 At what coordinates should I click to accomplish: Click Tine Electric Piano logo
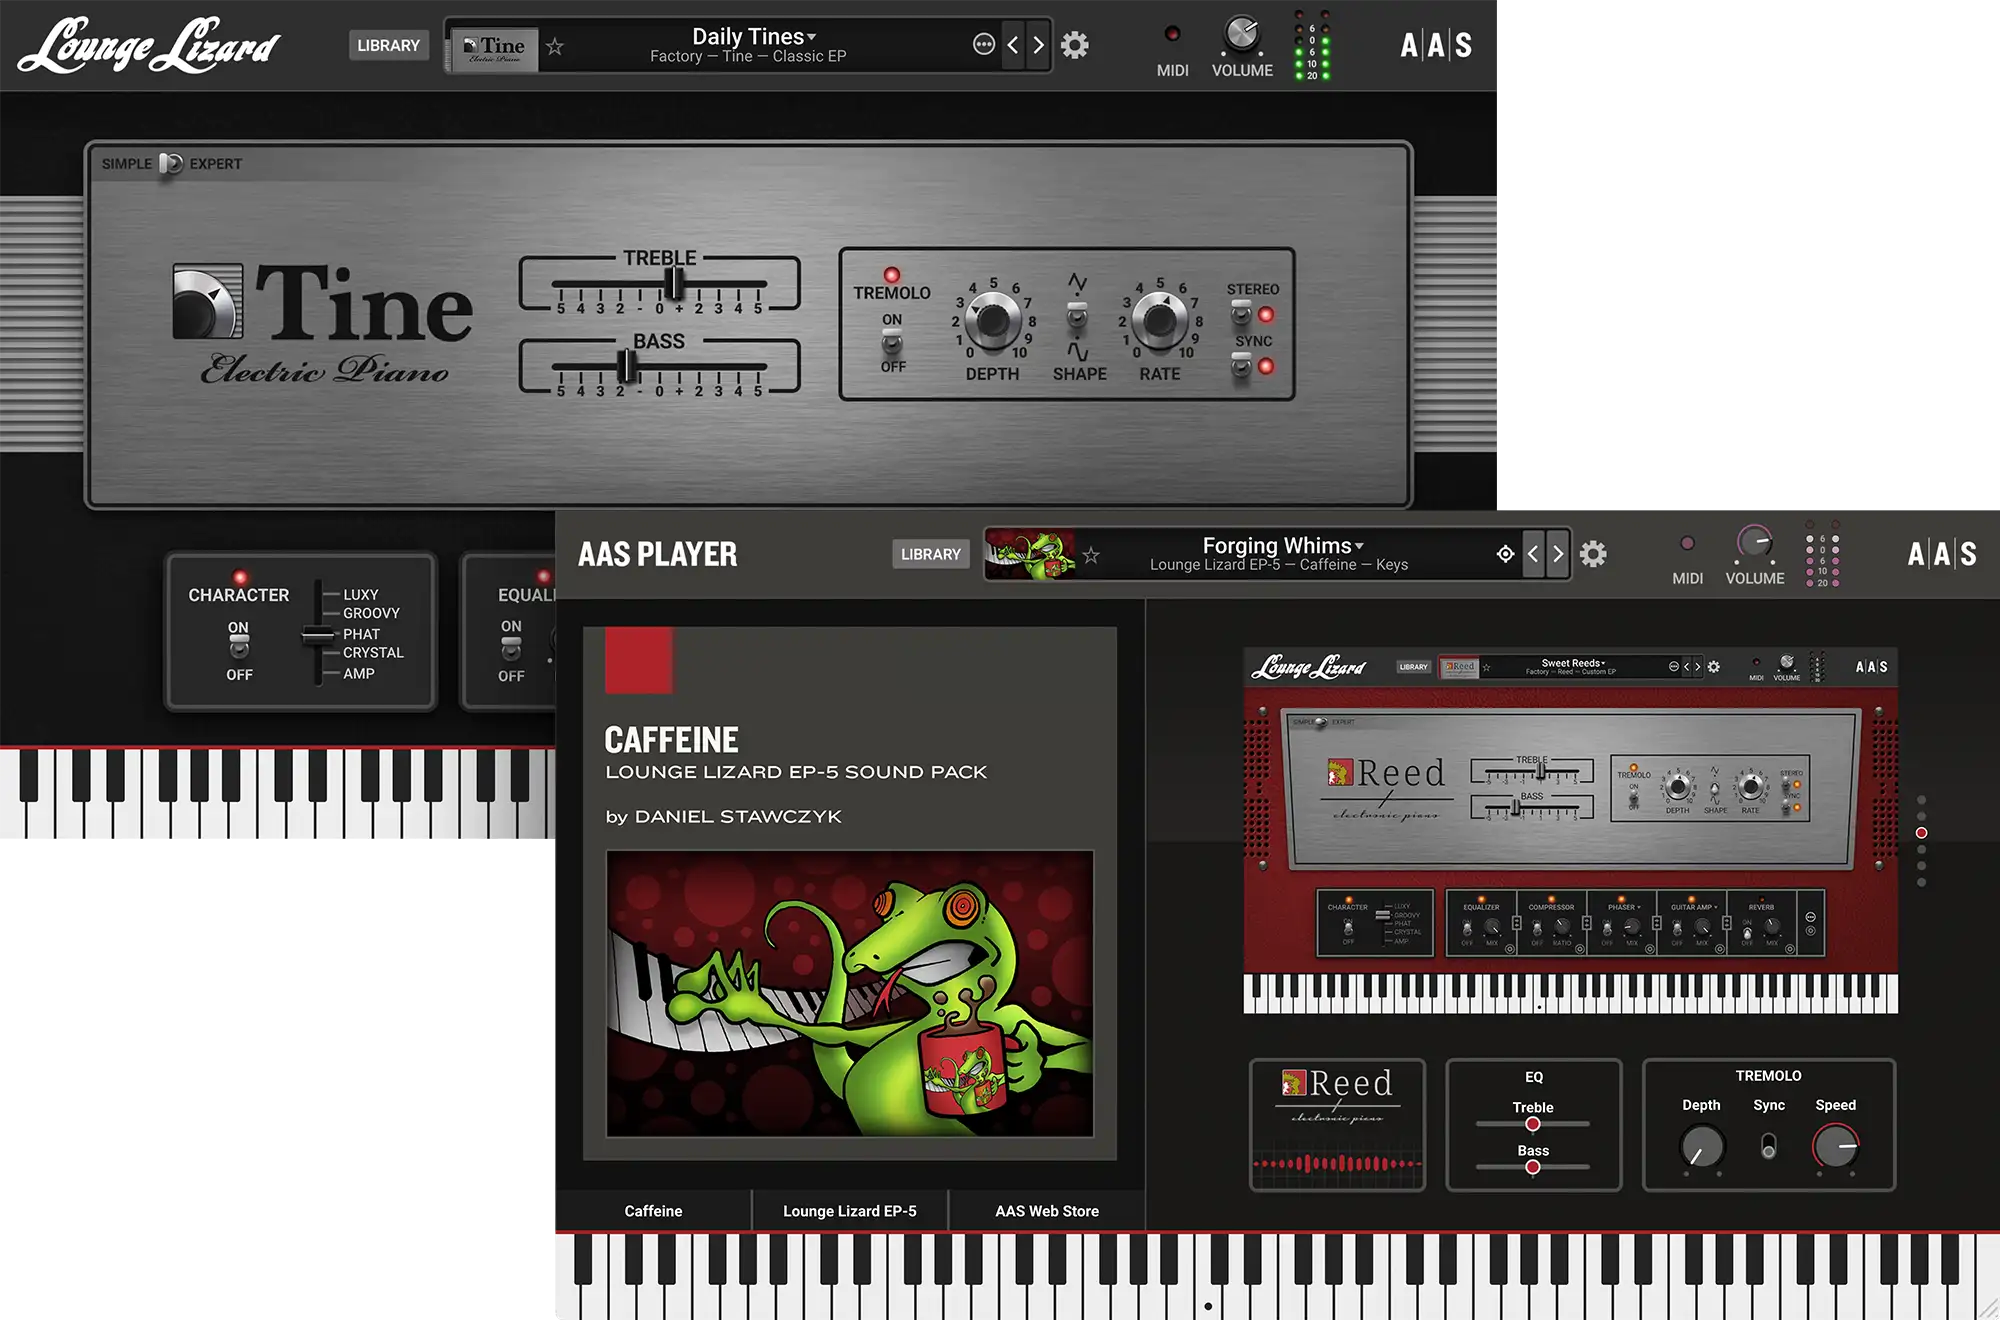[x=322, y=323]
